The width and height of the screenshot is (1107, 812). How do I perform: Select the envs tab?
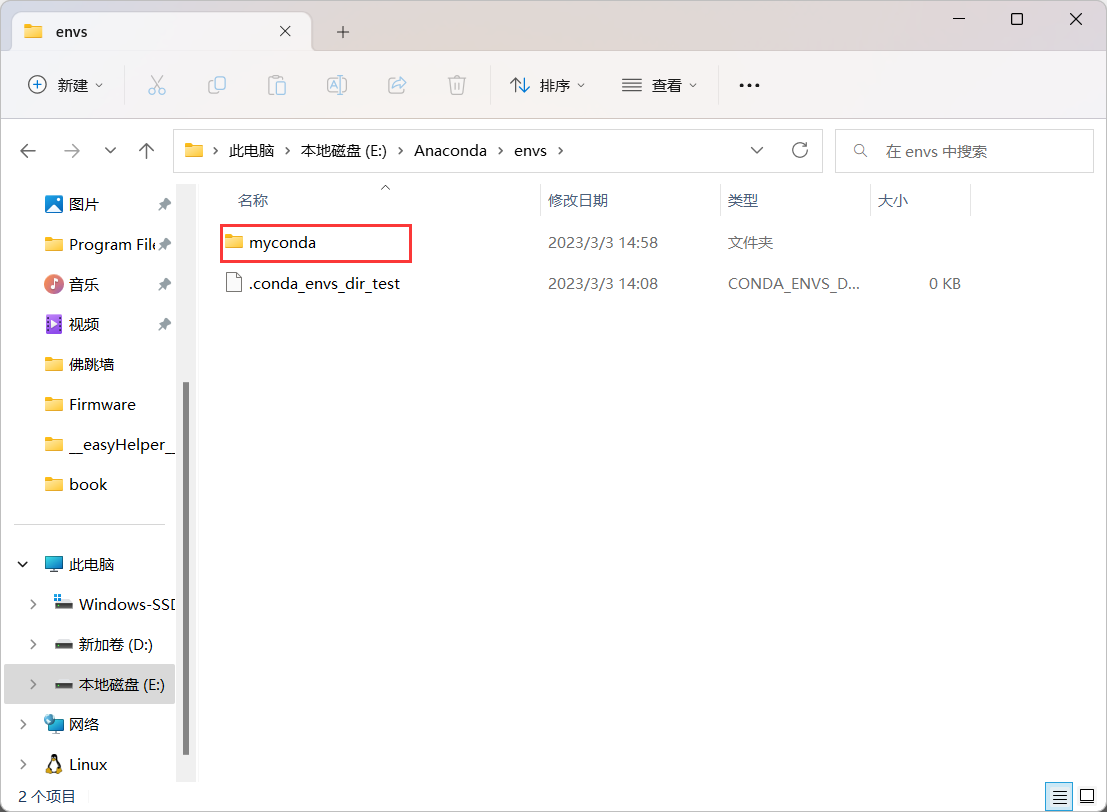point(162,32)
